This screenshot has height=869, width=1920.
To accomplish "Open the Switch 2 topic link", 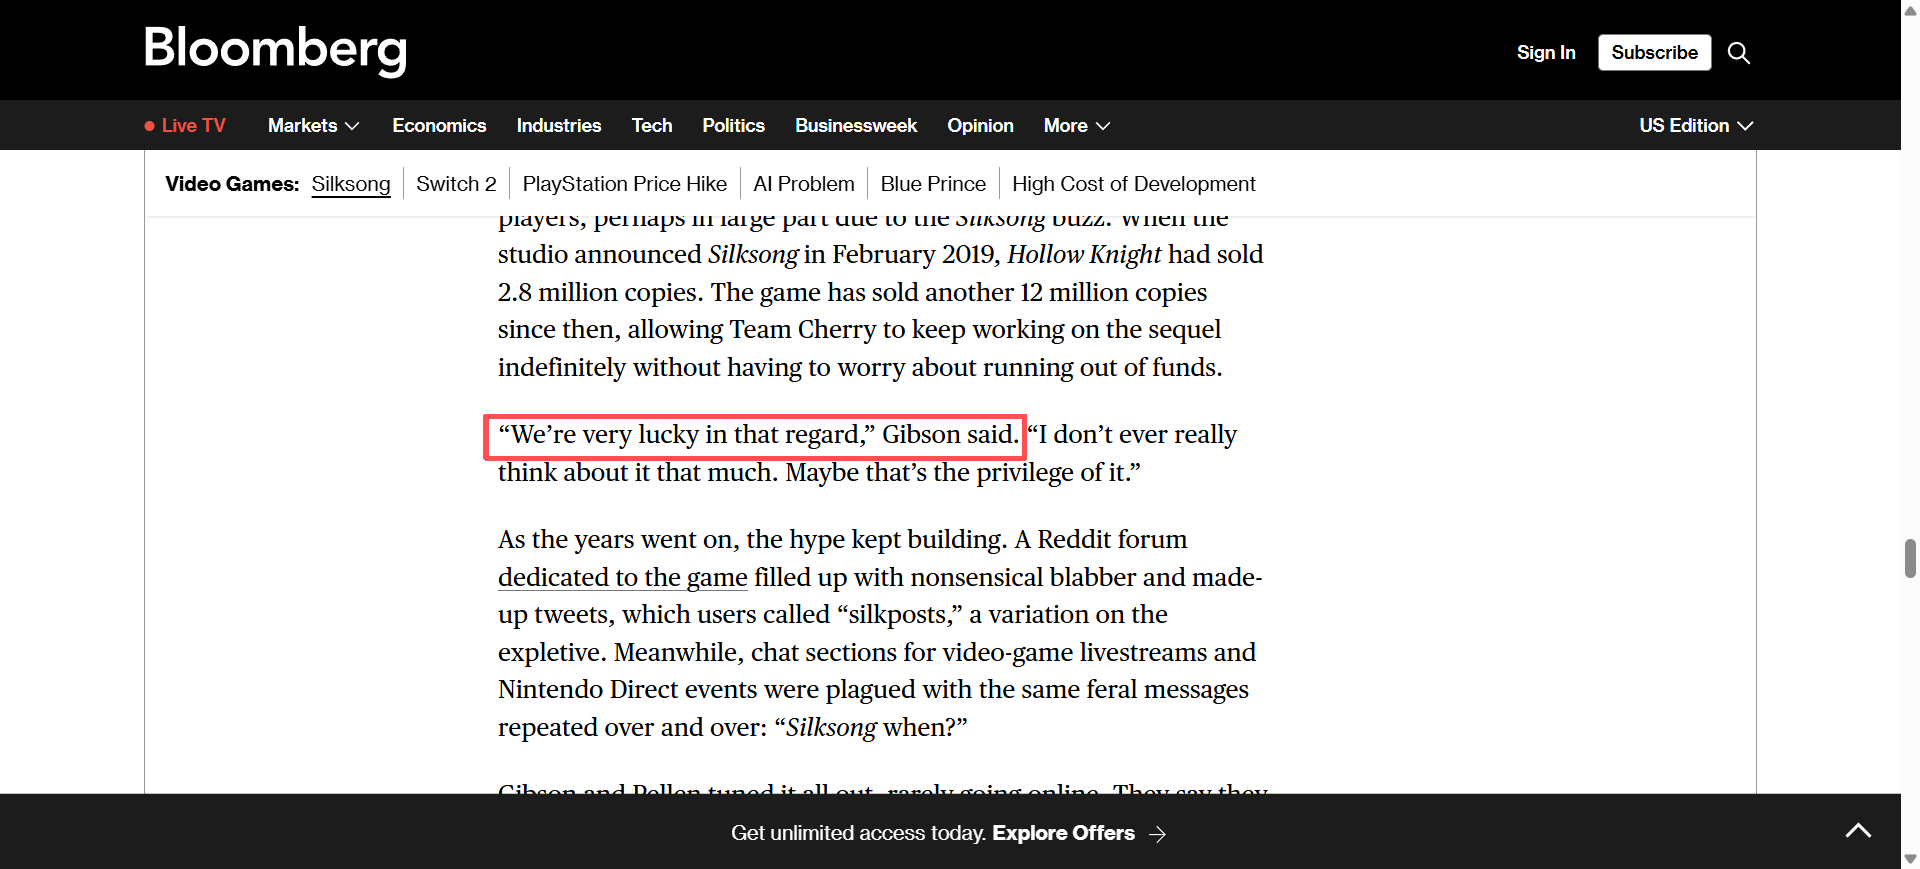I will (x=456, y=184).
